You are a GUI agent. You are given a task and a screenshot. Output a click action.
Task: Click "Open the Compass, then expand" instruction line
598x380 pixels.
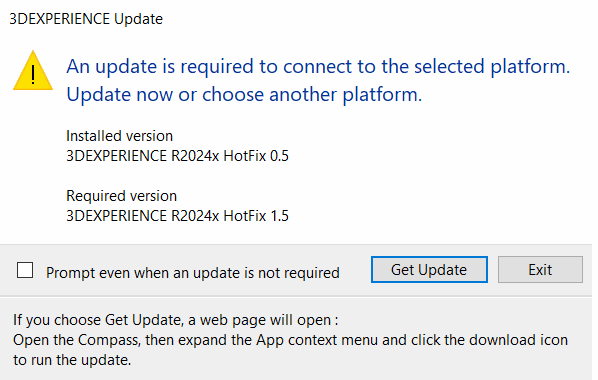click(x=290, y=340)
